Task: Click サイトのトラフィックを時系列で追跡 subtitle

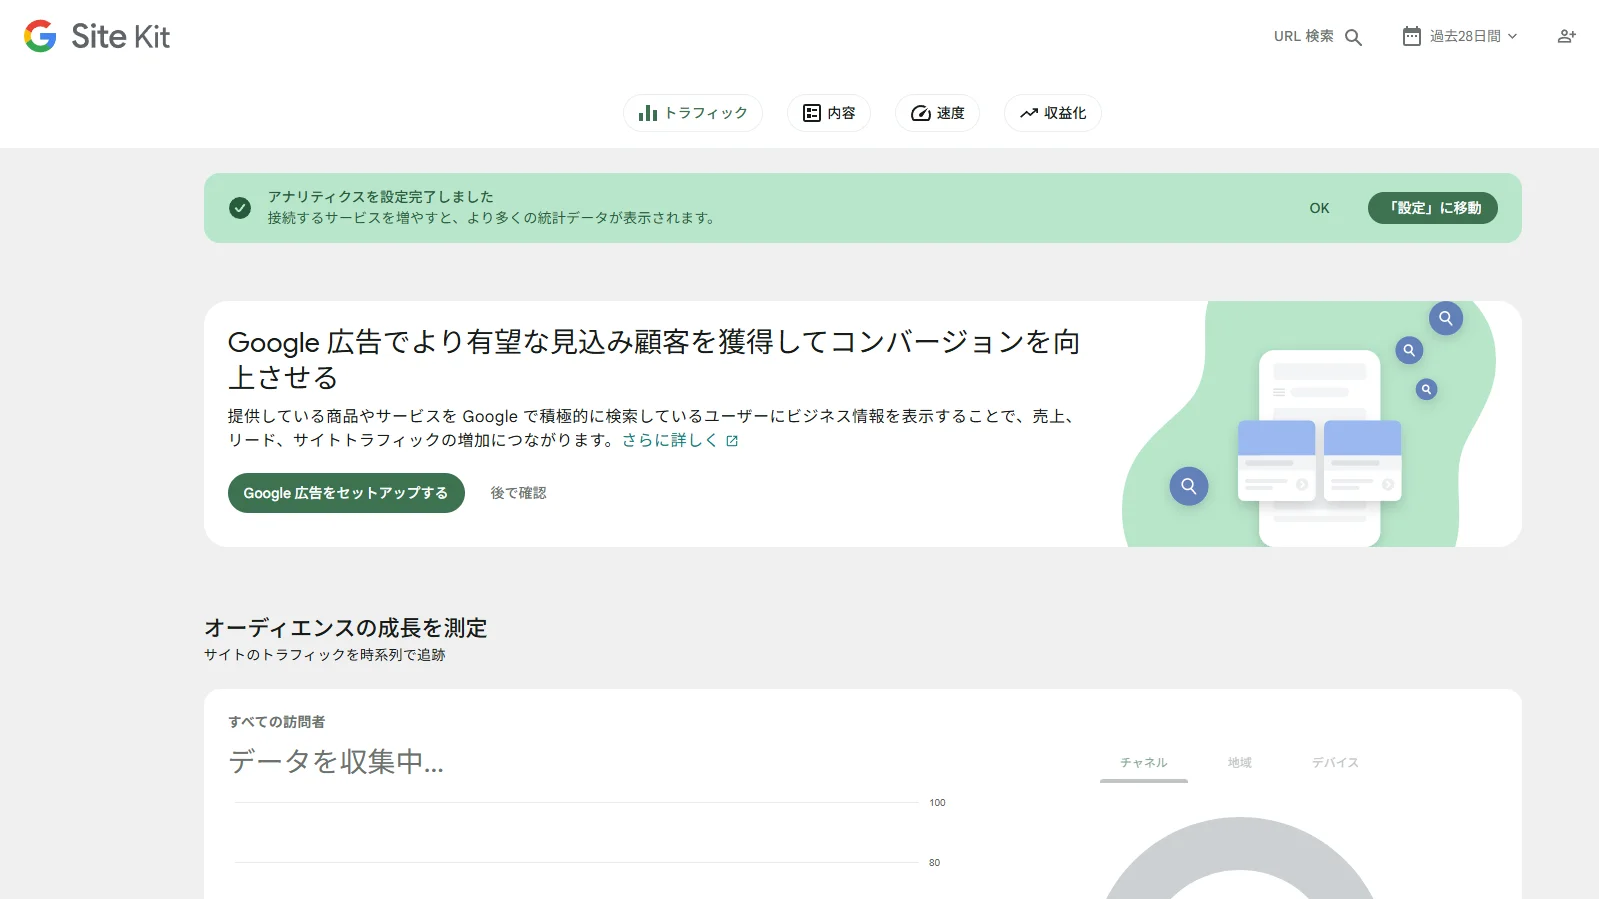Action: pos(325,655)
